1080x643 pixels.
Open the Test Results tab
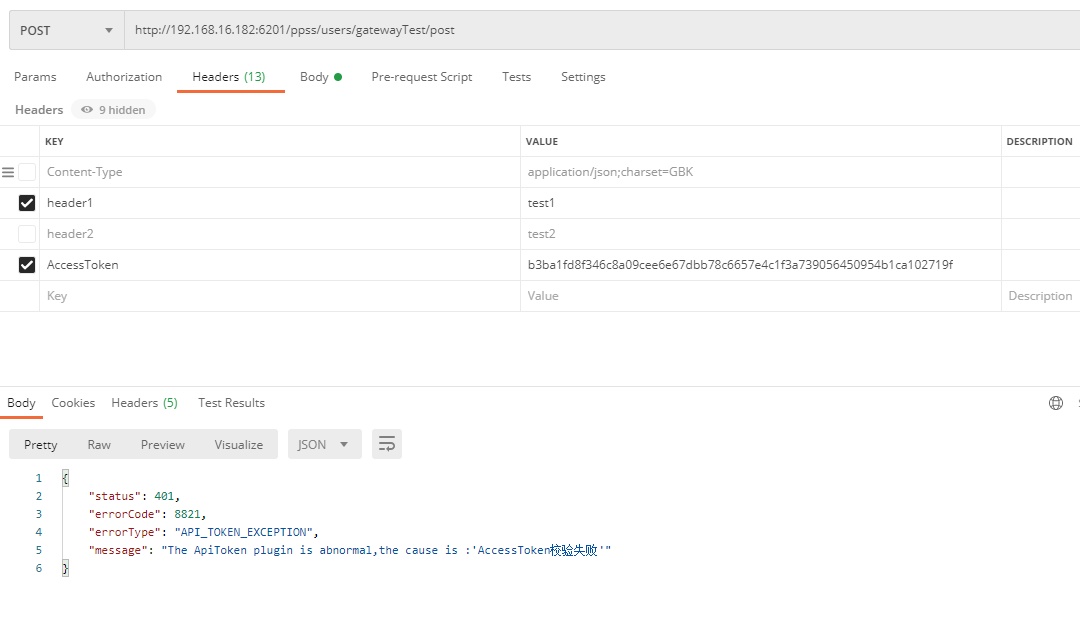pos(231,403)
